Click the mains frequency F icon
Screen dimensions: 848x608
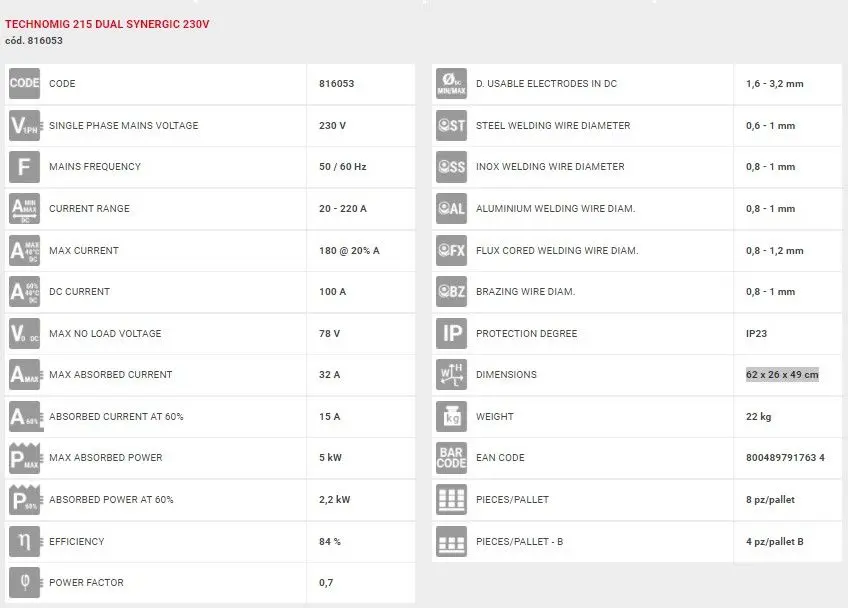point(24,167)
